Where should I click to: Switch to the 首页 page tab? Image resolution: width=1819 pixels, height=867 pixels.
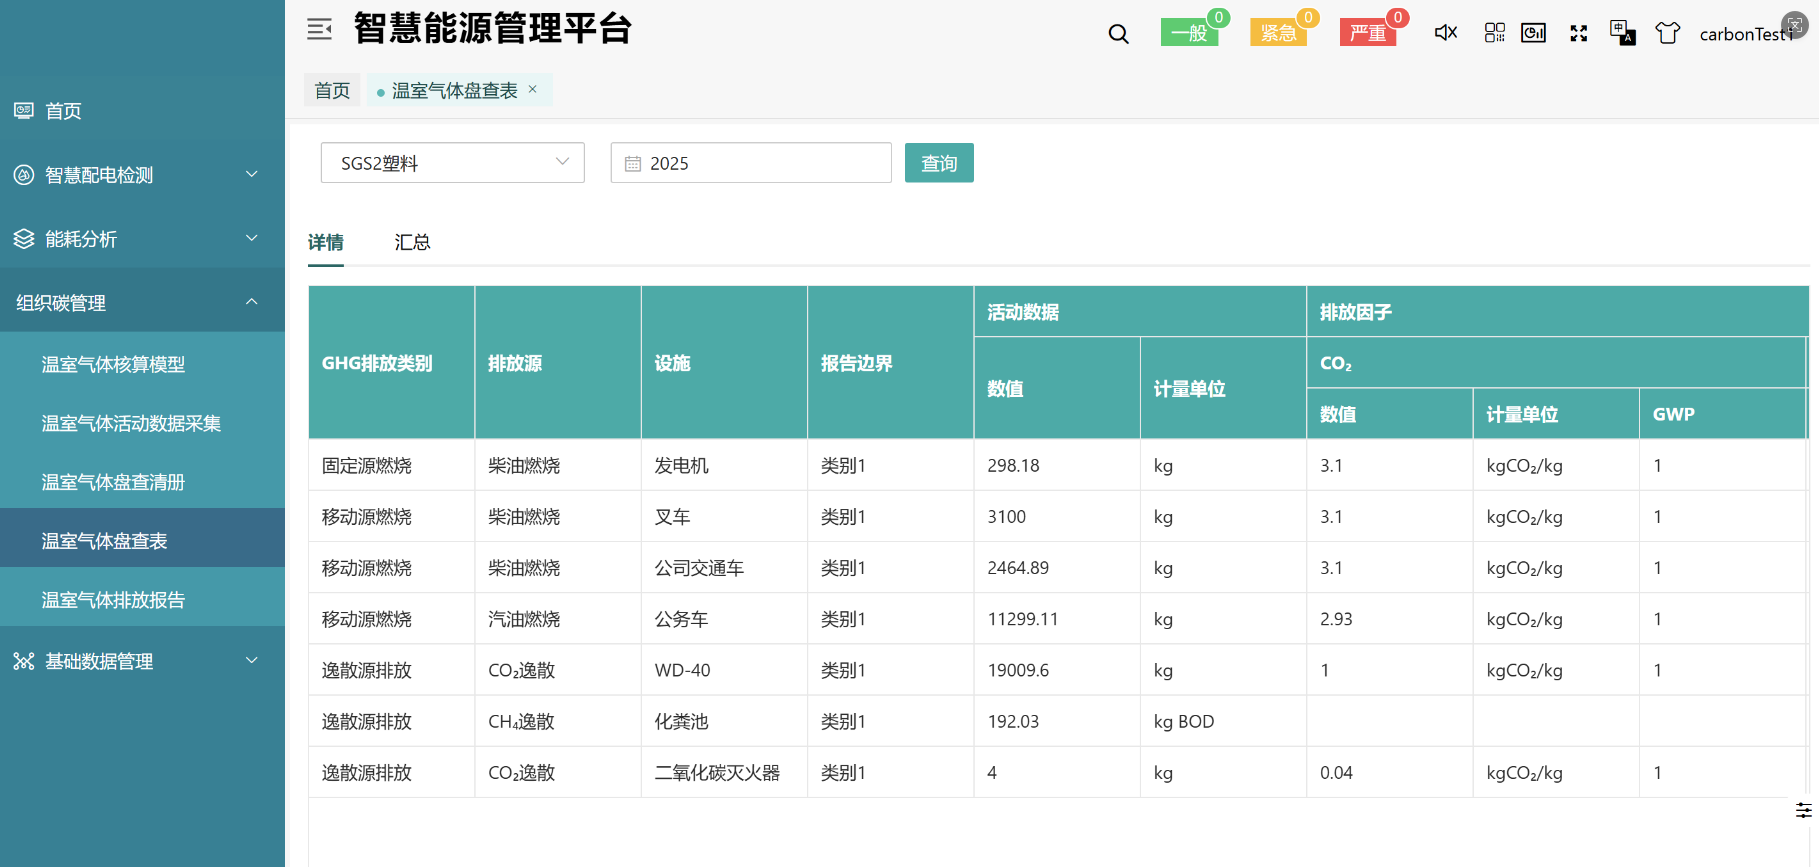coord(332,90)
